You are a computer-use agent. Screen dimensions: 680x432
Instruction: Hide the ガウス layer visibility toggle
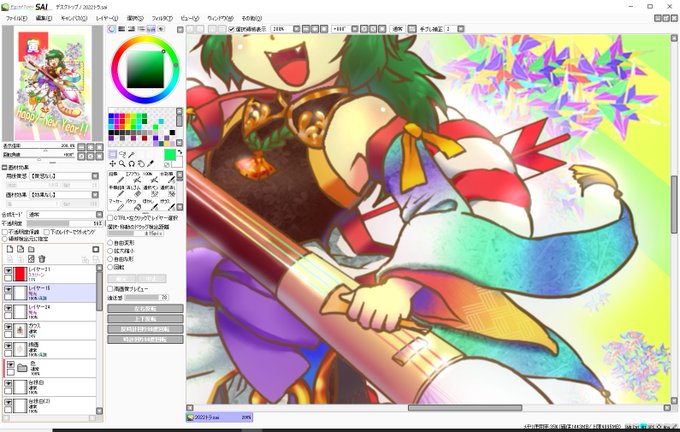(x=8, y=327)
